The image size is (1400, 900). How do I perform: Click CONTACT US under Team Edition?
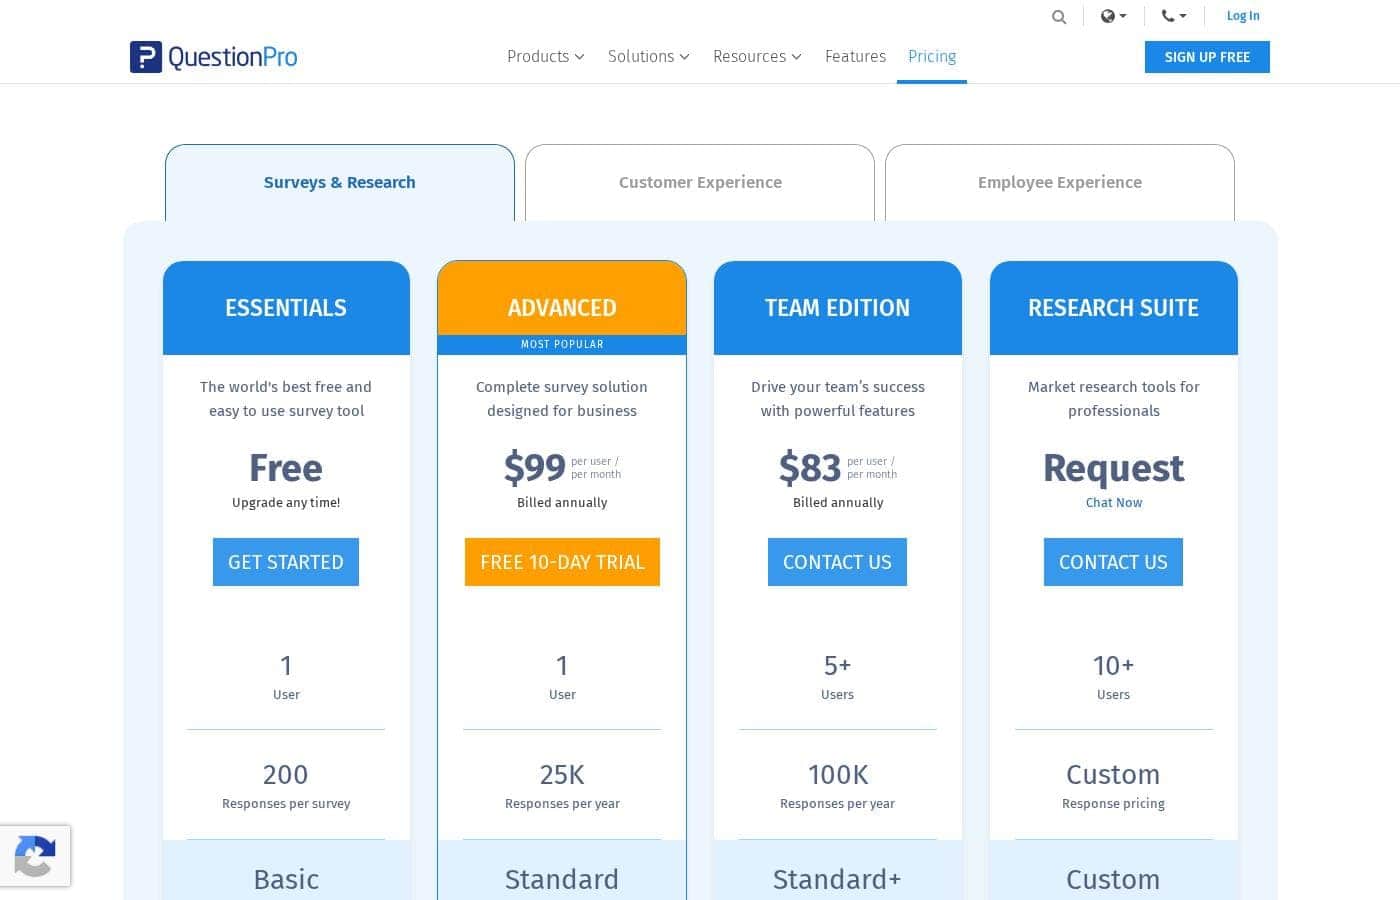coord(837,562)
